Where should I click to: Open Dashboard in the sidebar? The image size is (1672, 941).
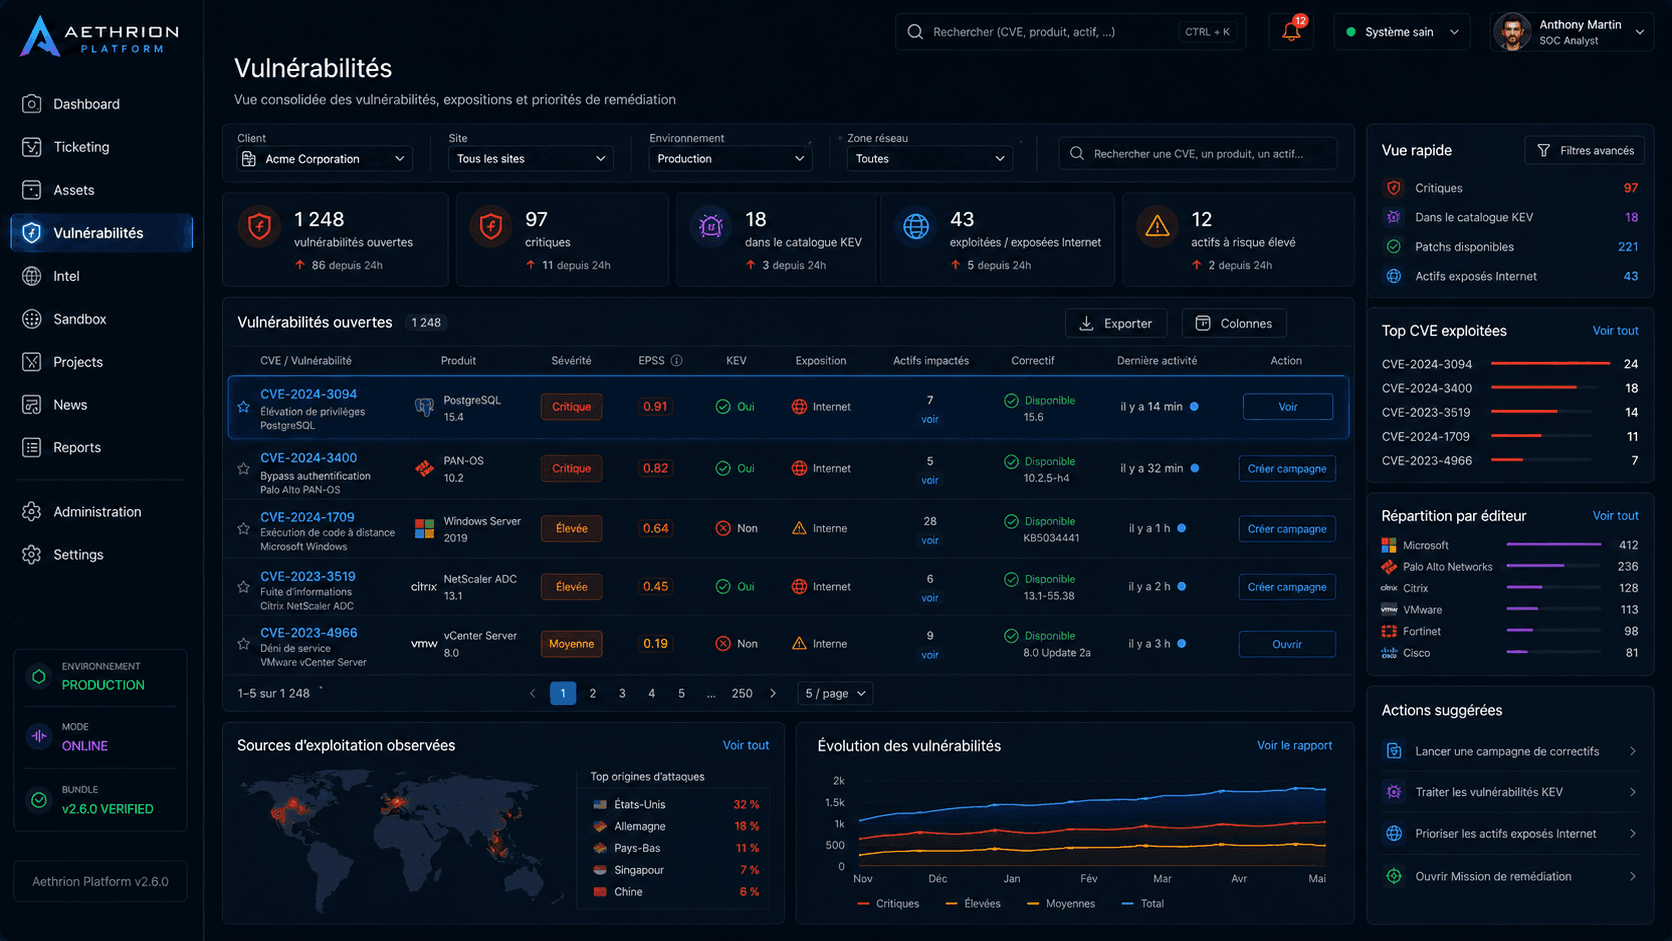[101, 104]
